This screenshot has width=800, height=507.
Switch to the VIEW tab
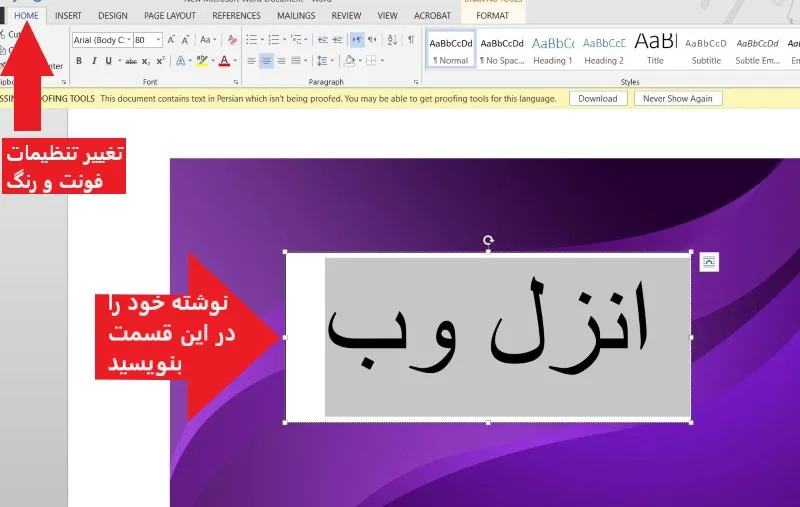pyautogui.click(x=387, y=16)
